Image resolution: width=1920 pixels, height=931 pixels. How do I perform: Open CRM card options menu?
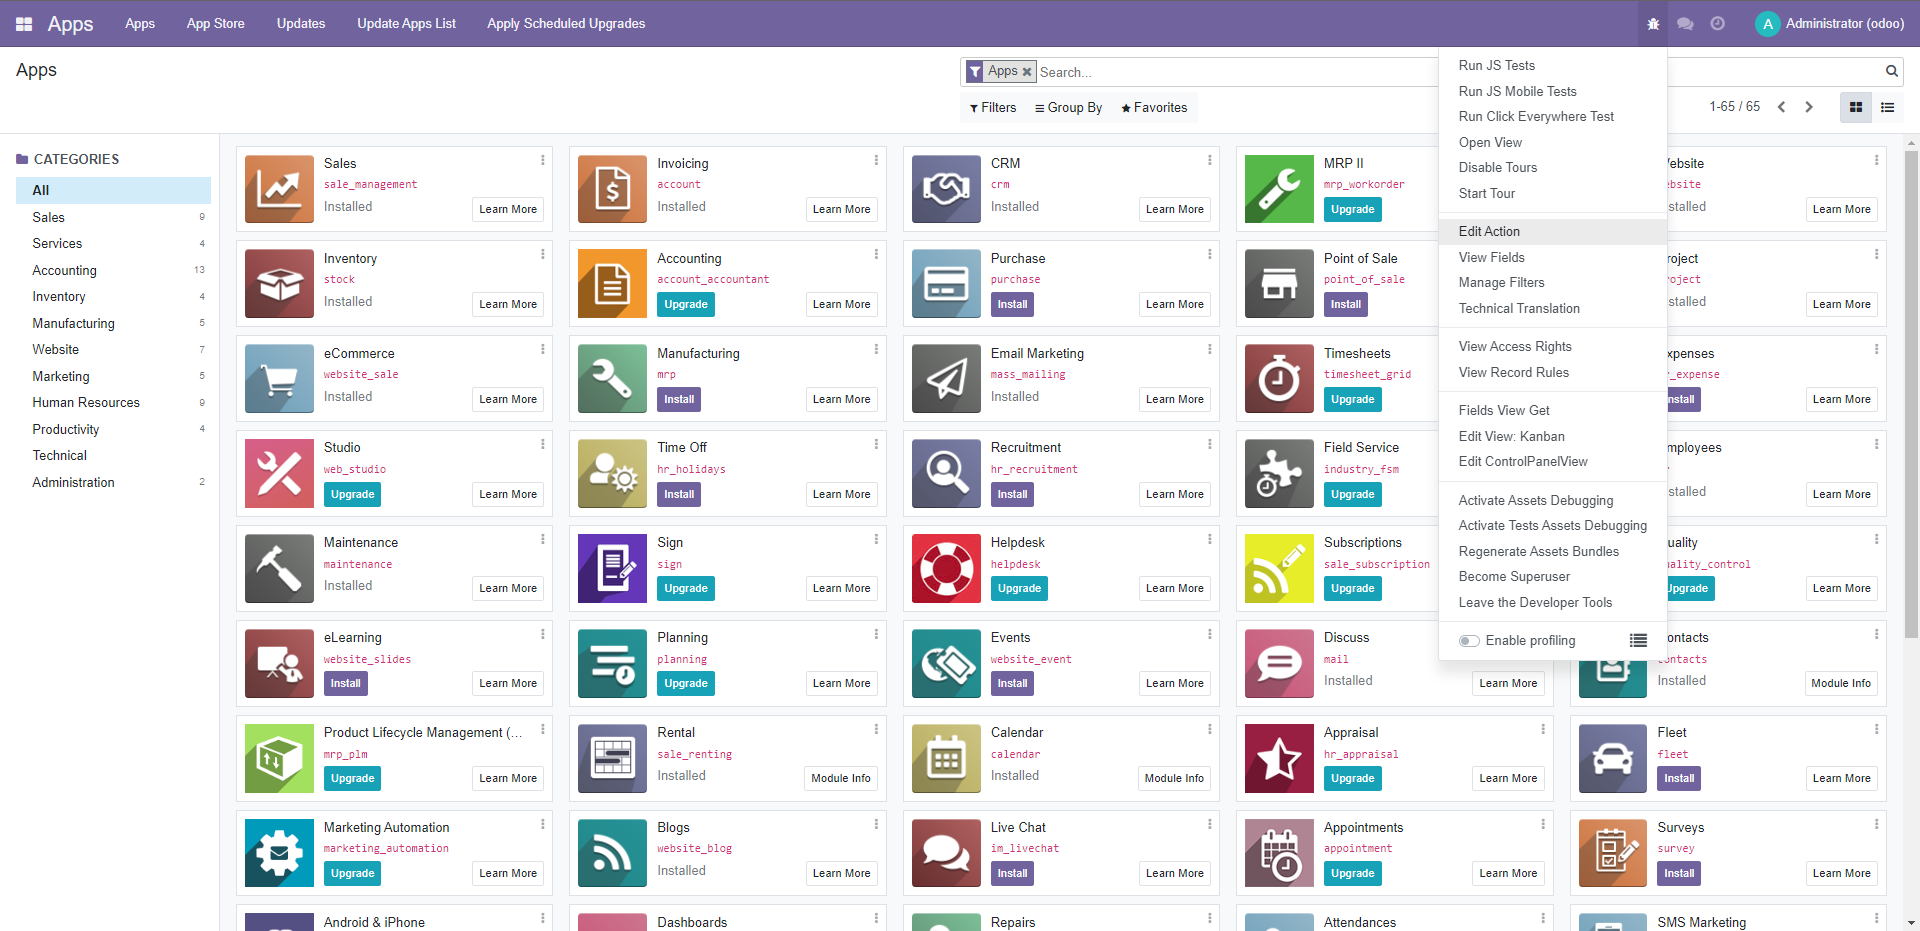click(1209, 160)
